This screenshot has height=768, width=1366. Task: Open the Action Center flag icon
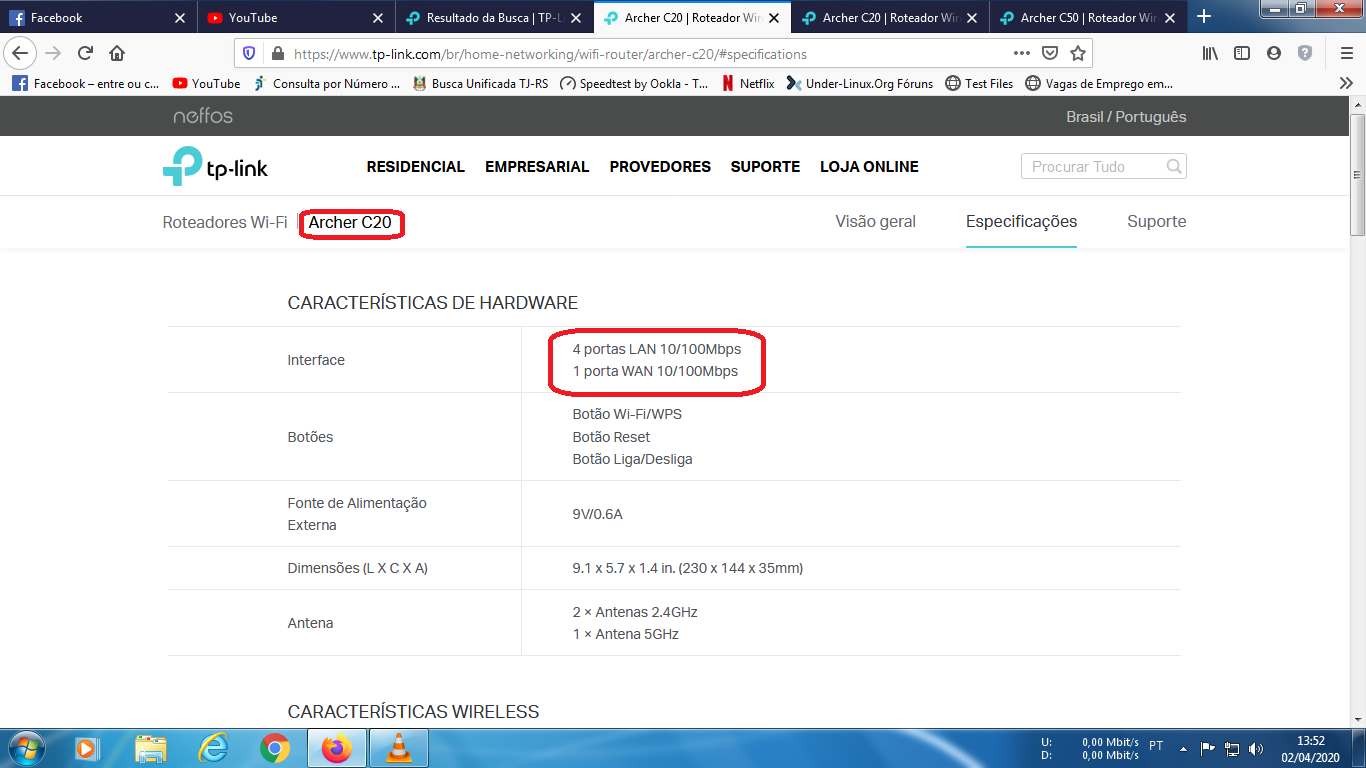click(x=1208, y=748)
